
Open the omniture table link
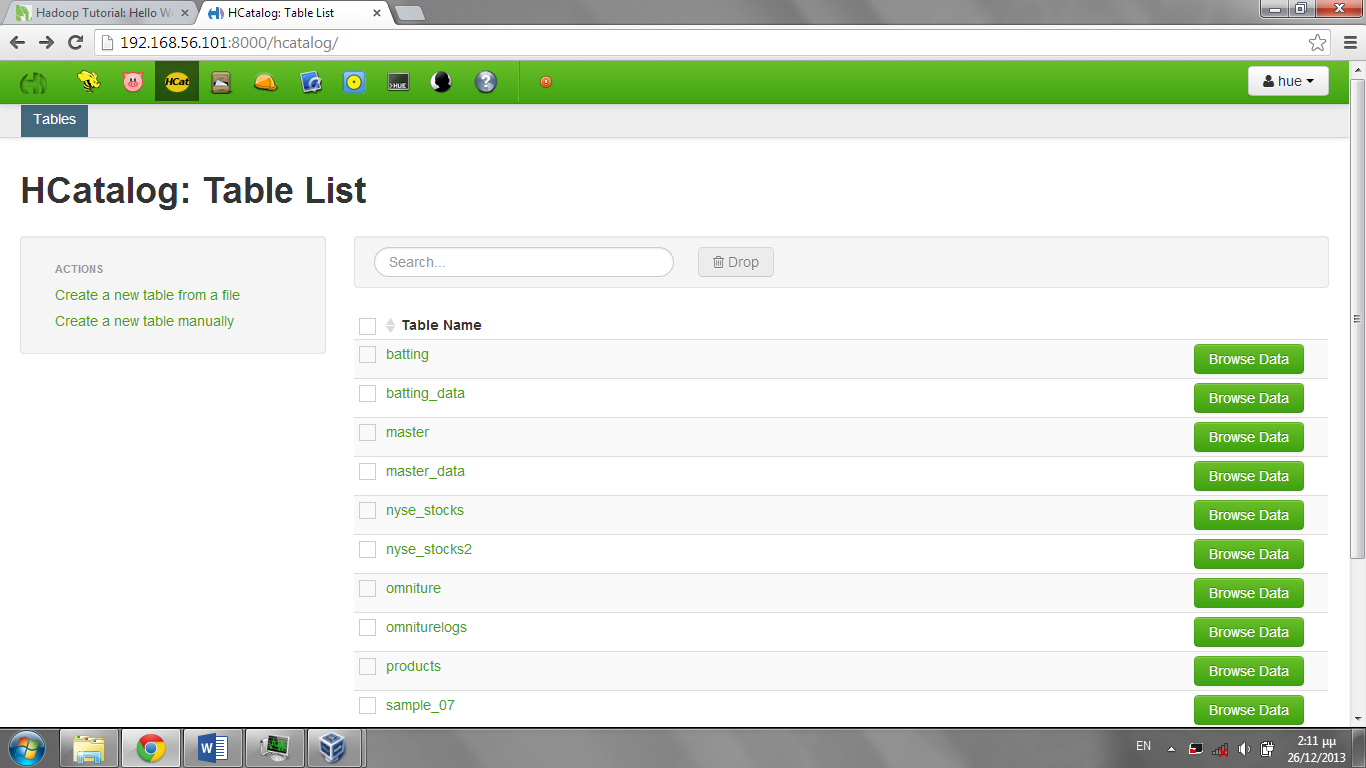(413, 588)
